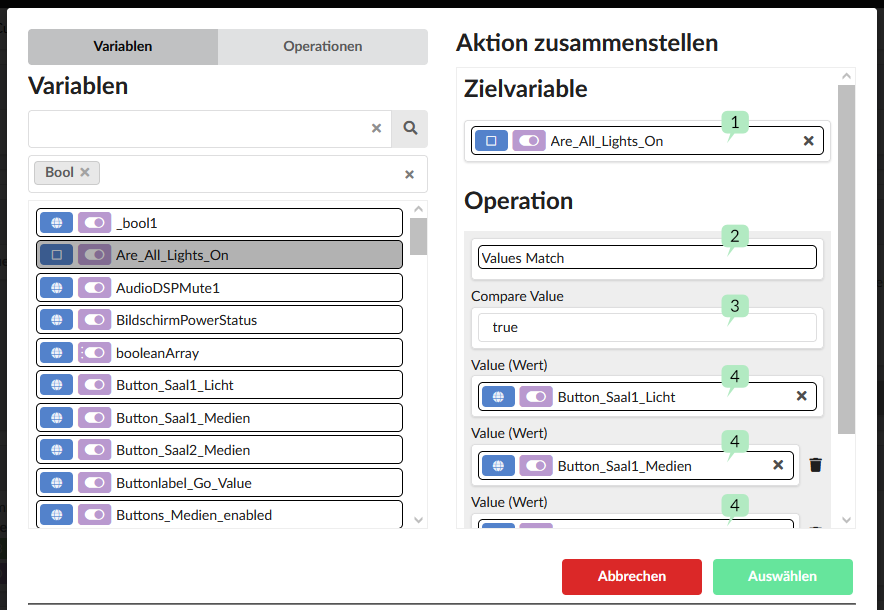Remove the Bool filter tag
The height and width of the screenshot is (610, 884).
tap(85, 172)
